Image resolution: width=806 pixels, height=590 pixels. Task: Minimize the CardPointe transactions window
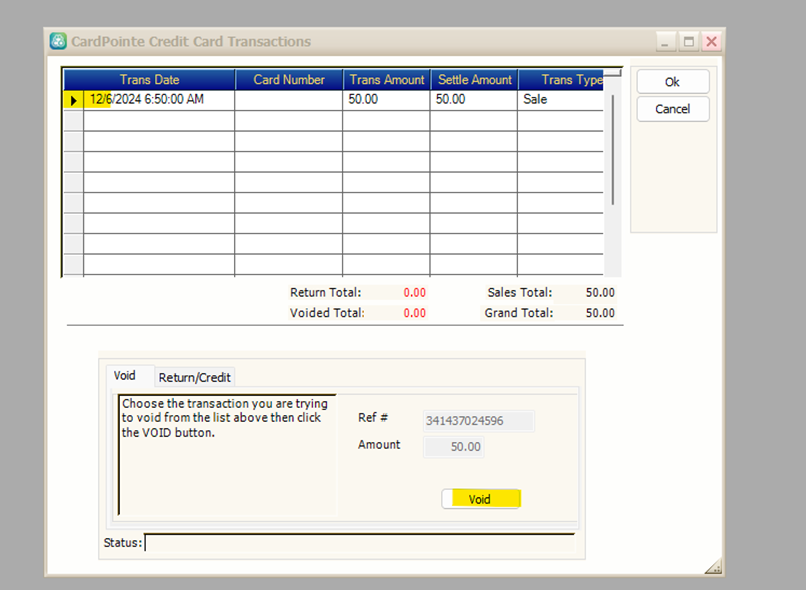tap(665, 42)
